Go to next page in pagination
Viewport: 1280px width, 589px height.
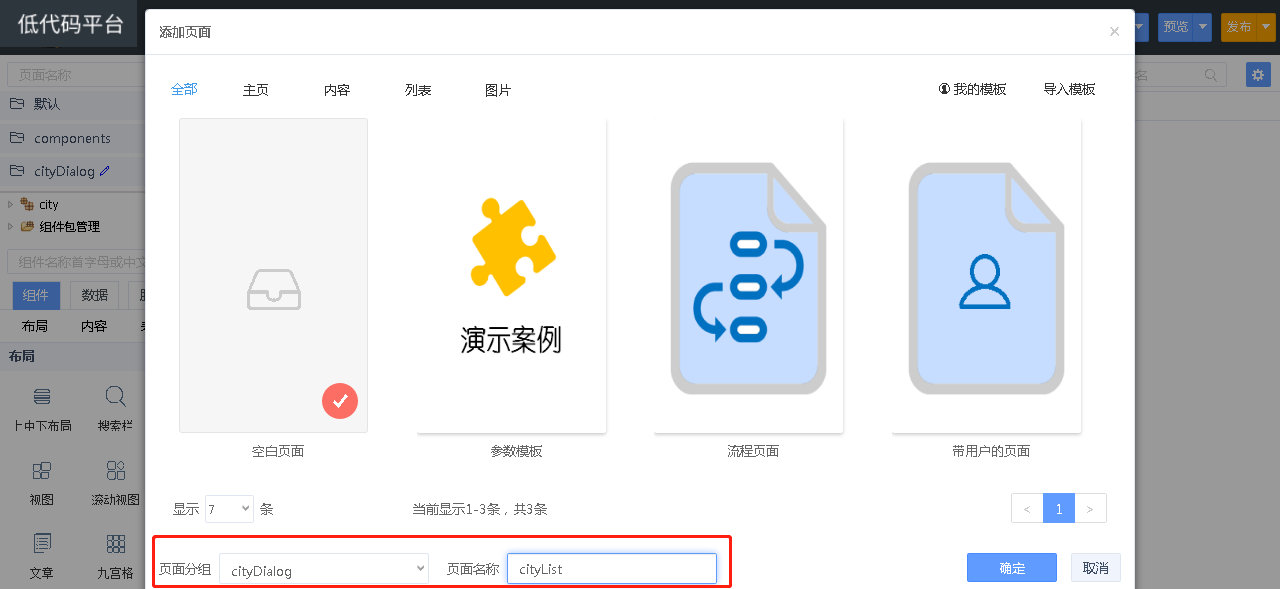(x=1090, y=509)
